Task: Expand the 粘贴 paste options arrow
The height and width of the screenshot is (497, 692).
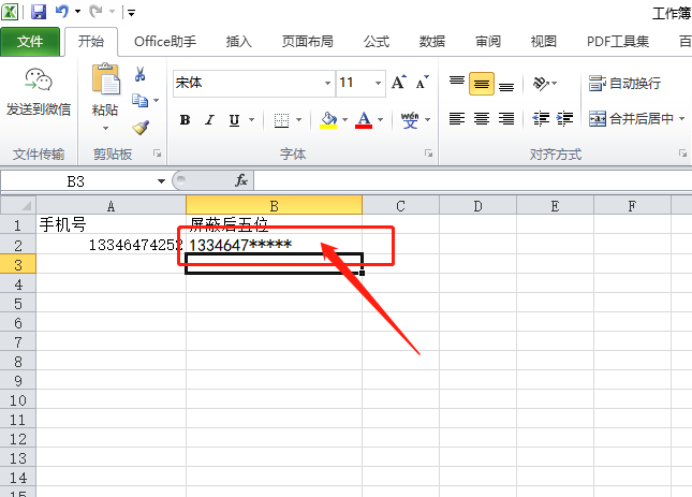Action: (x=105, y=128)
